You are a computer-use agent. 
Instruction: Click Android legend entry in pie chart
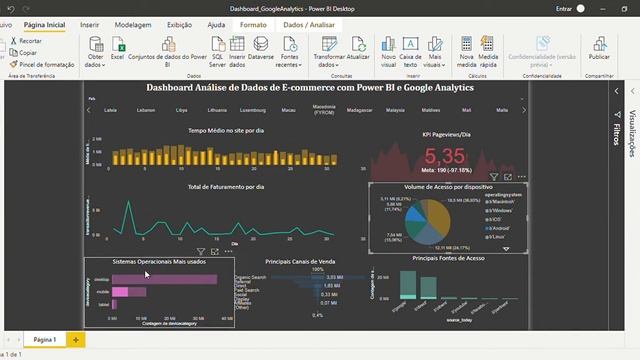tap(498, 228)
